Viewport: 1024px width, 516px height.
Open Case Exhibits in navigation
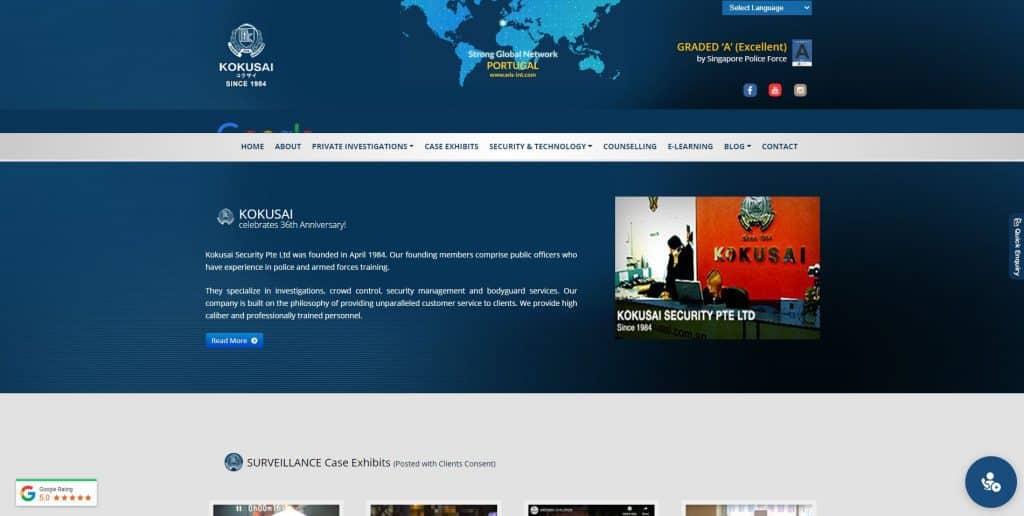coord(451,146)
